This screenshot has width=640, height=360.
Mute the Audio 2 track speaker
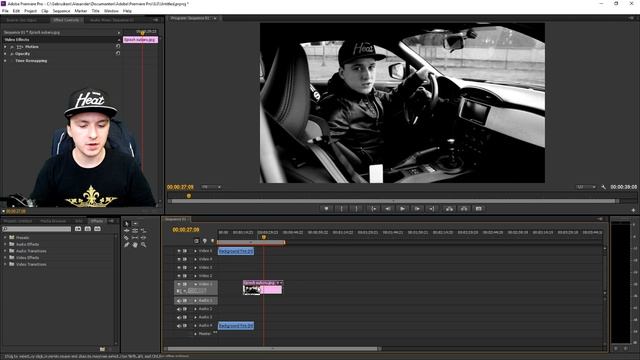tap(179, 309)
